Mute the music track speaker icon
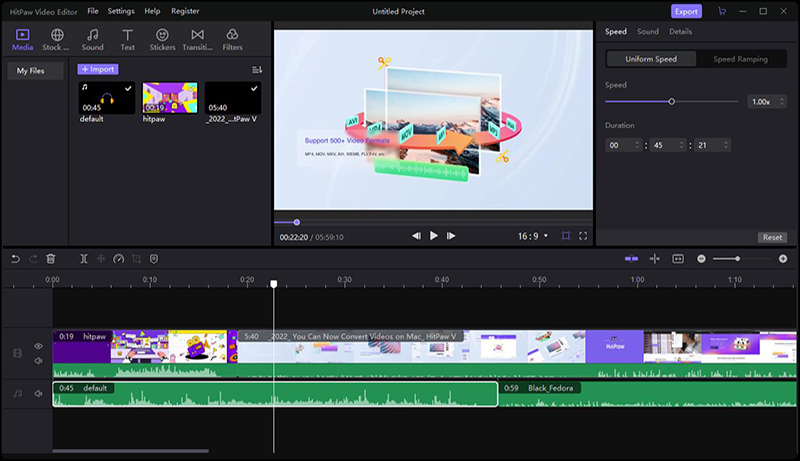The height and width of the screenshot is (461, 800). tap(38, 394)
